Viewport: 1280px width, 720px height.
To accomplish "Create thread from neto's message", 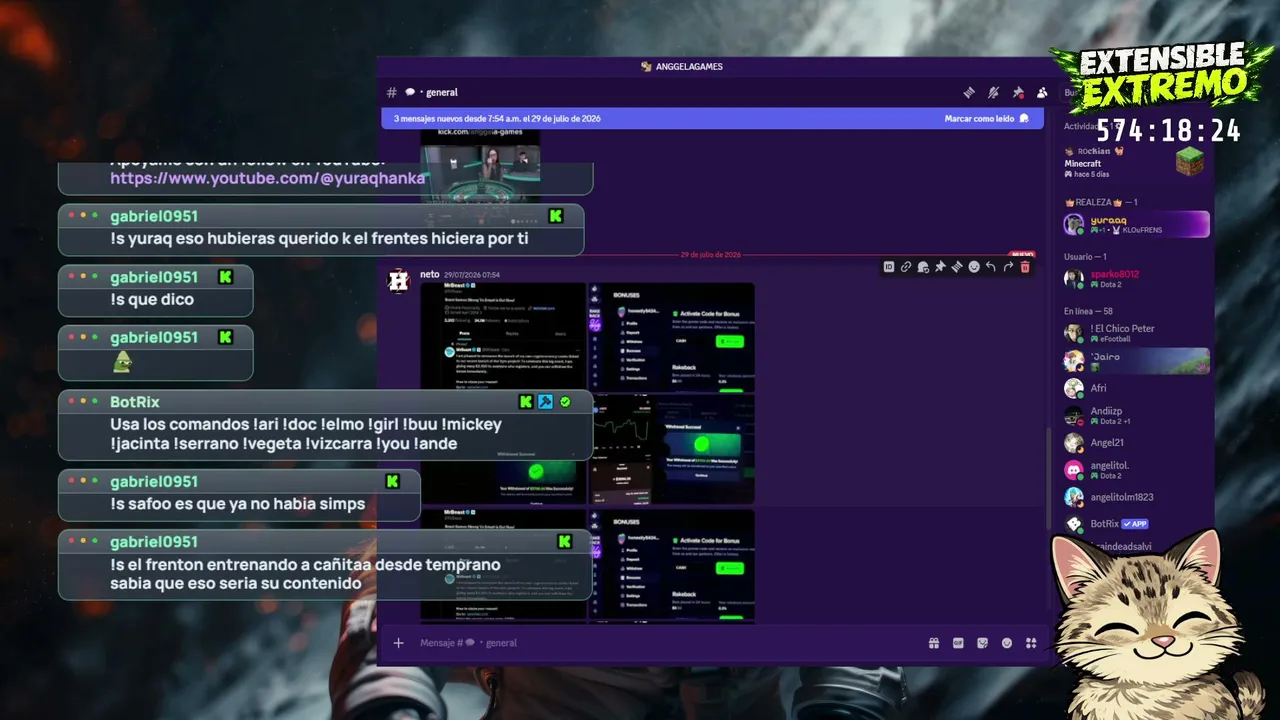I will [x=957, y=267].
